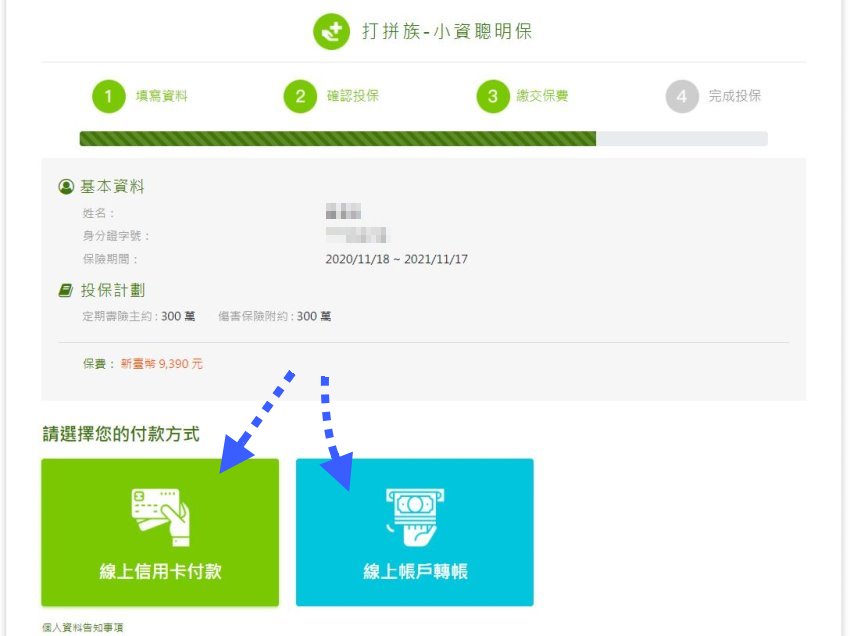Click 定期壽險主約 300 萬 text
Image resolution: width=850 pixels, height=636 pixels.
click(x=139, y=316)
